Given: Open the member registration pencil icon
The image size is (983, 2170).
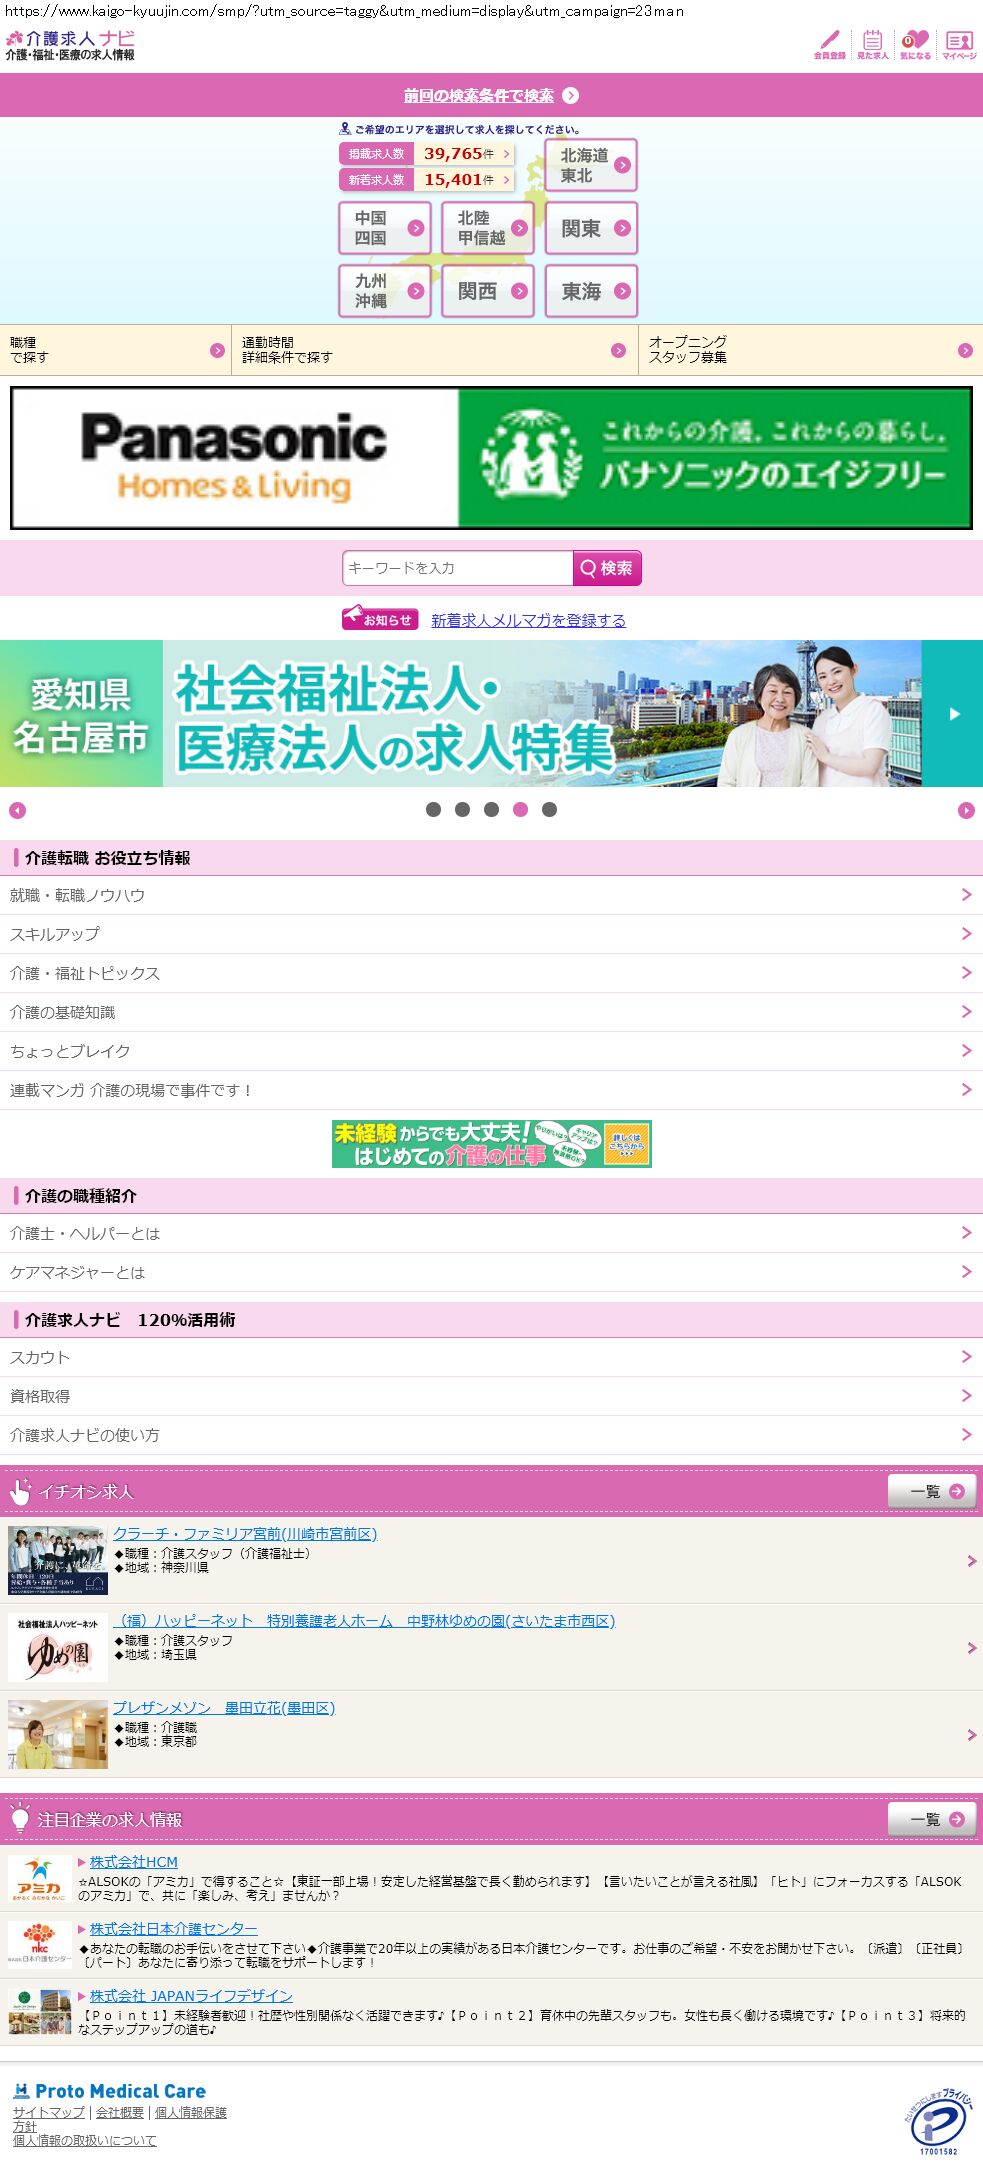Looking at the screenshot, I should coord(829,45).
